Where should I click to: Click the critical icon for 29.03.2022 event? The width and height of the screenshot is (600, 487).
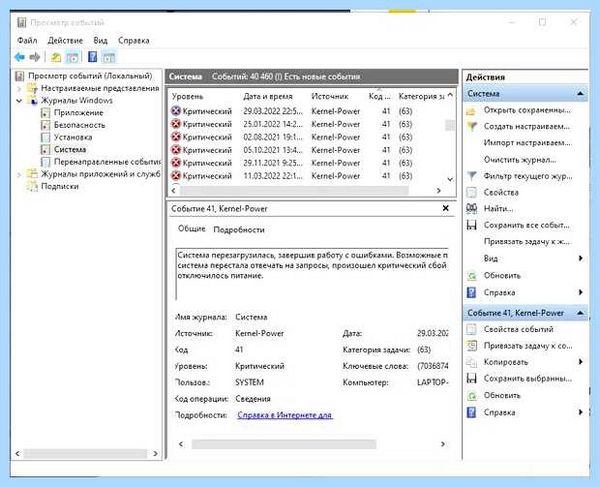click(x=176, y=111)
